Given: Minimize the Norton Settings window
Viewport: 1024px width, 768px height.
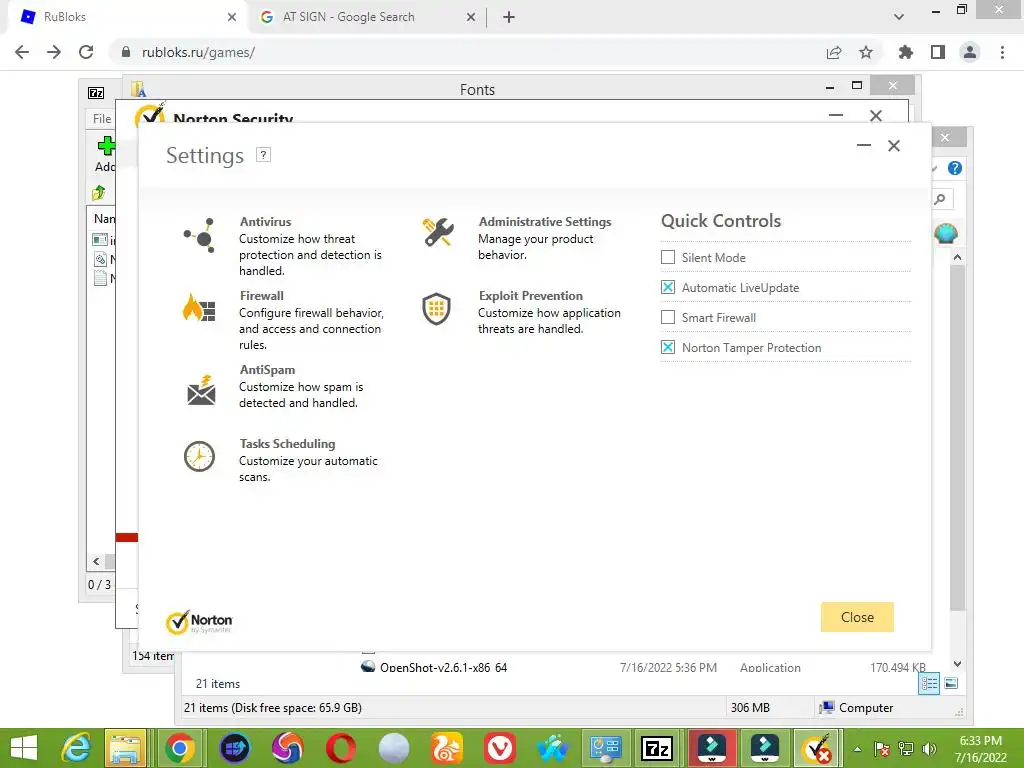Looking at the screenshot, I should pyautogui.click(x=863, y=145).
